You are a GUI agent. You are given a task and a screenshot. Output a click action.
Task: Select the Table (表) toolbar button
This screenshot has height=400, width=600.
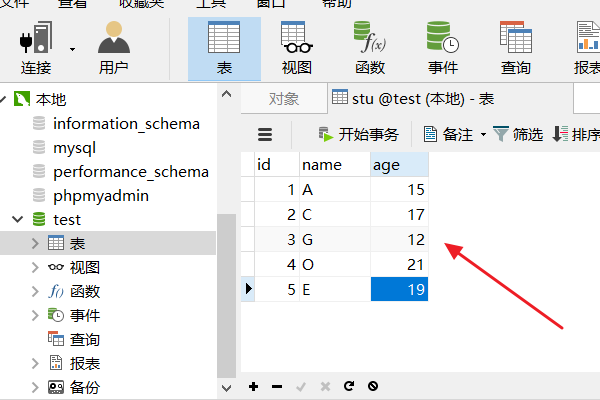click(x=224, y=48)
